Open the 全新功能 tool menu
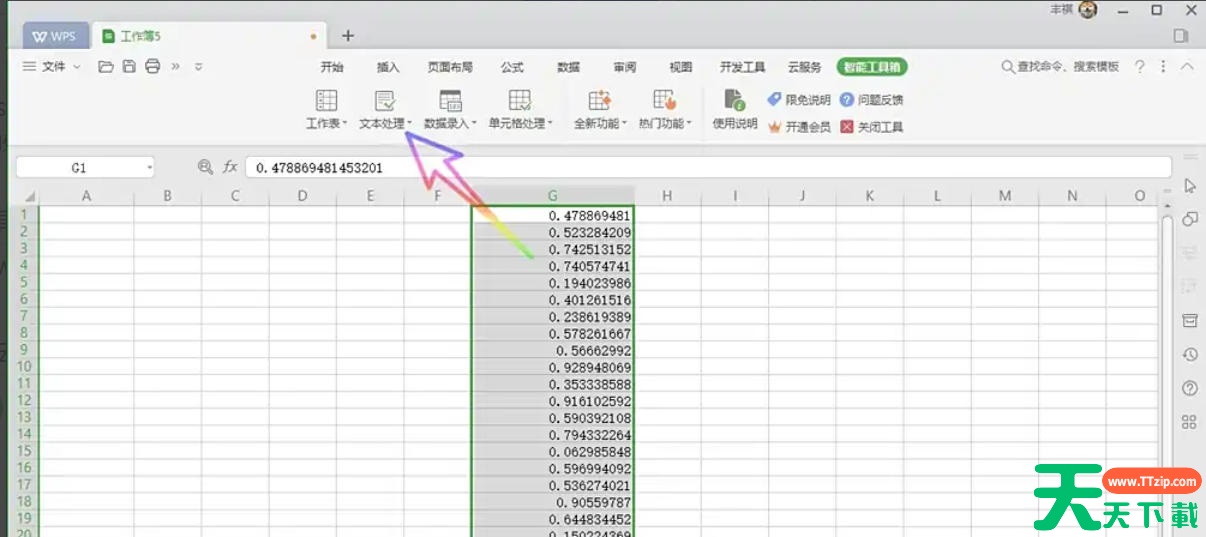The width and height of the screenshot is (1206, 537). (600, 111)
